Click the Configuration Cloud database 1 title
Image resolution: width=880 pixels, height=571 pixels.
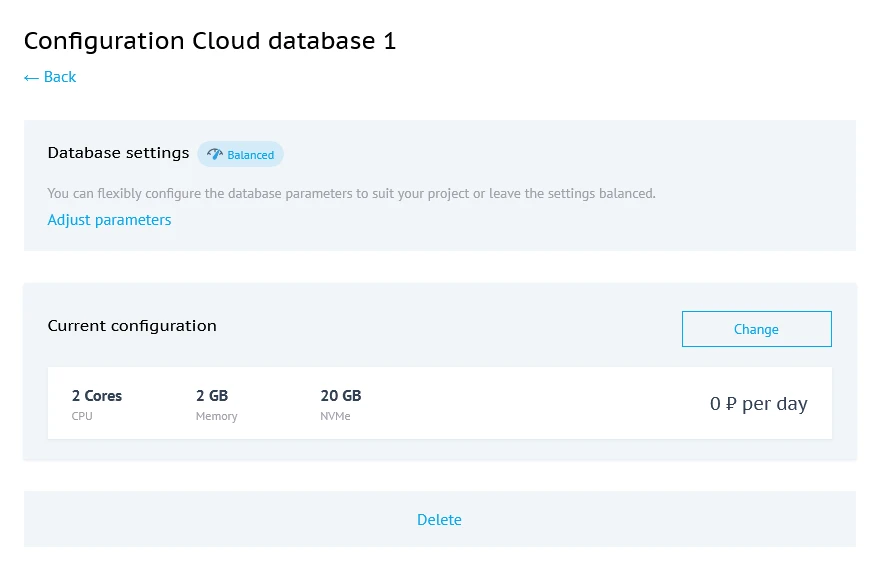pos(210,41)
